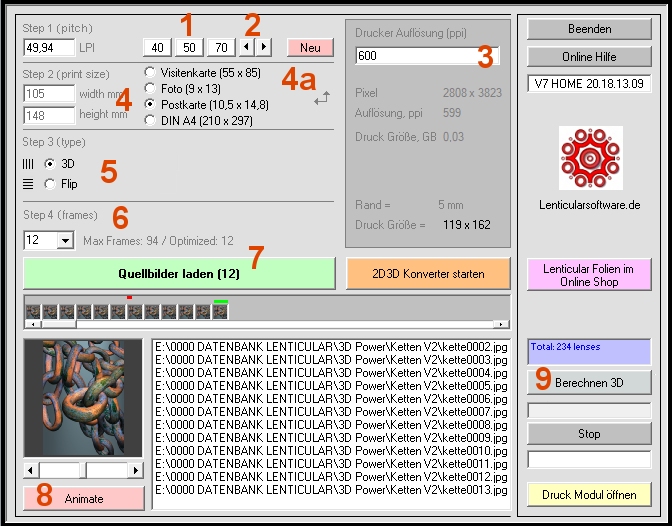Image resolution: width=672 pixels, height=526 pixels.
Task: Click the first frame thumbnail in the strip
Action: point(33,312)
